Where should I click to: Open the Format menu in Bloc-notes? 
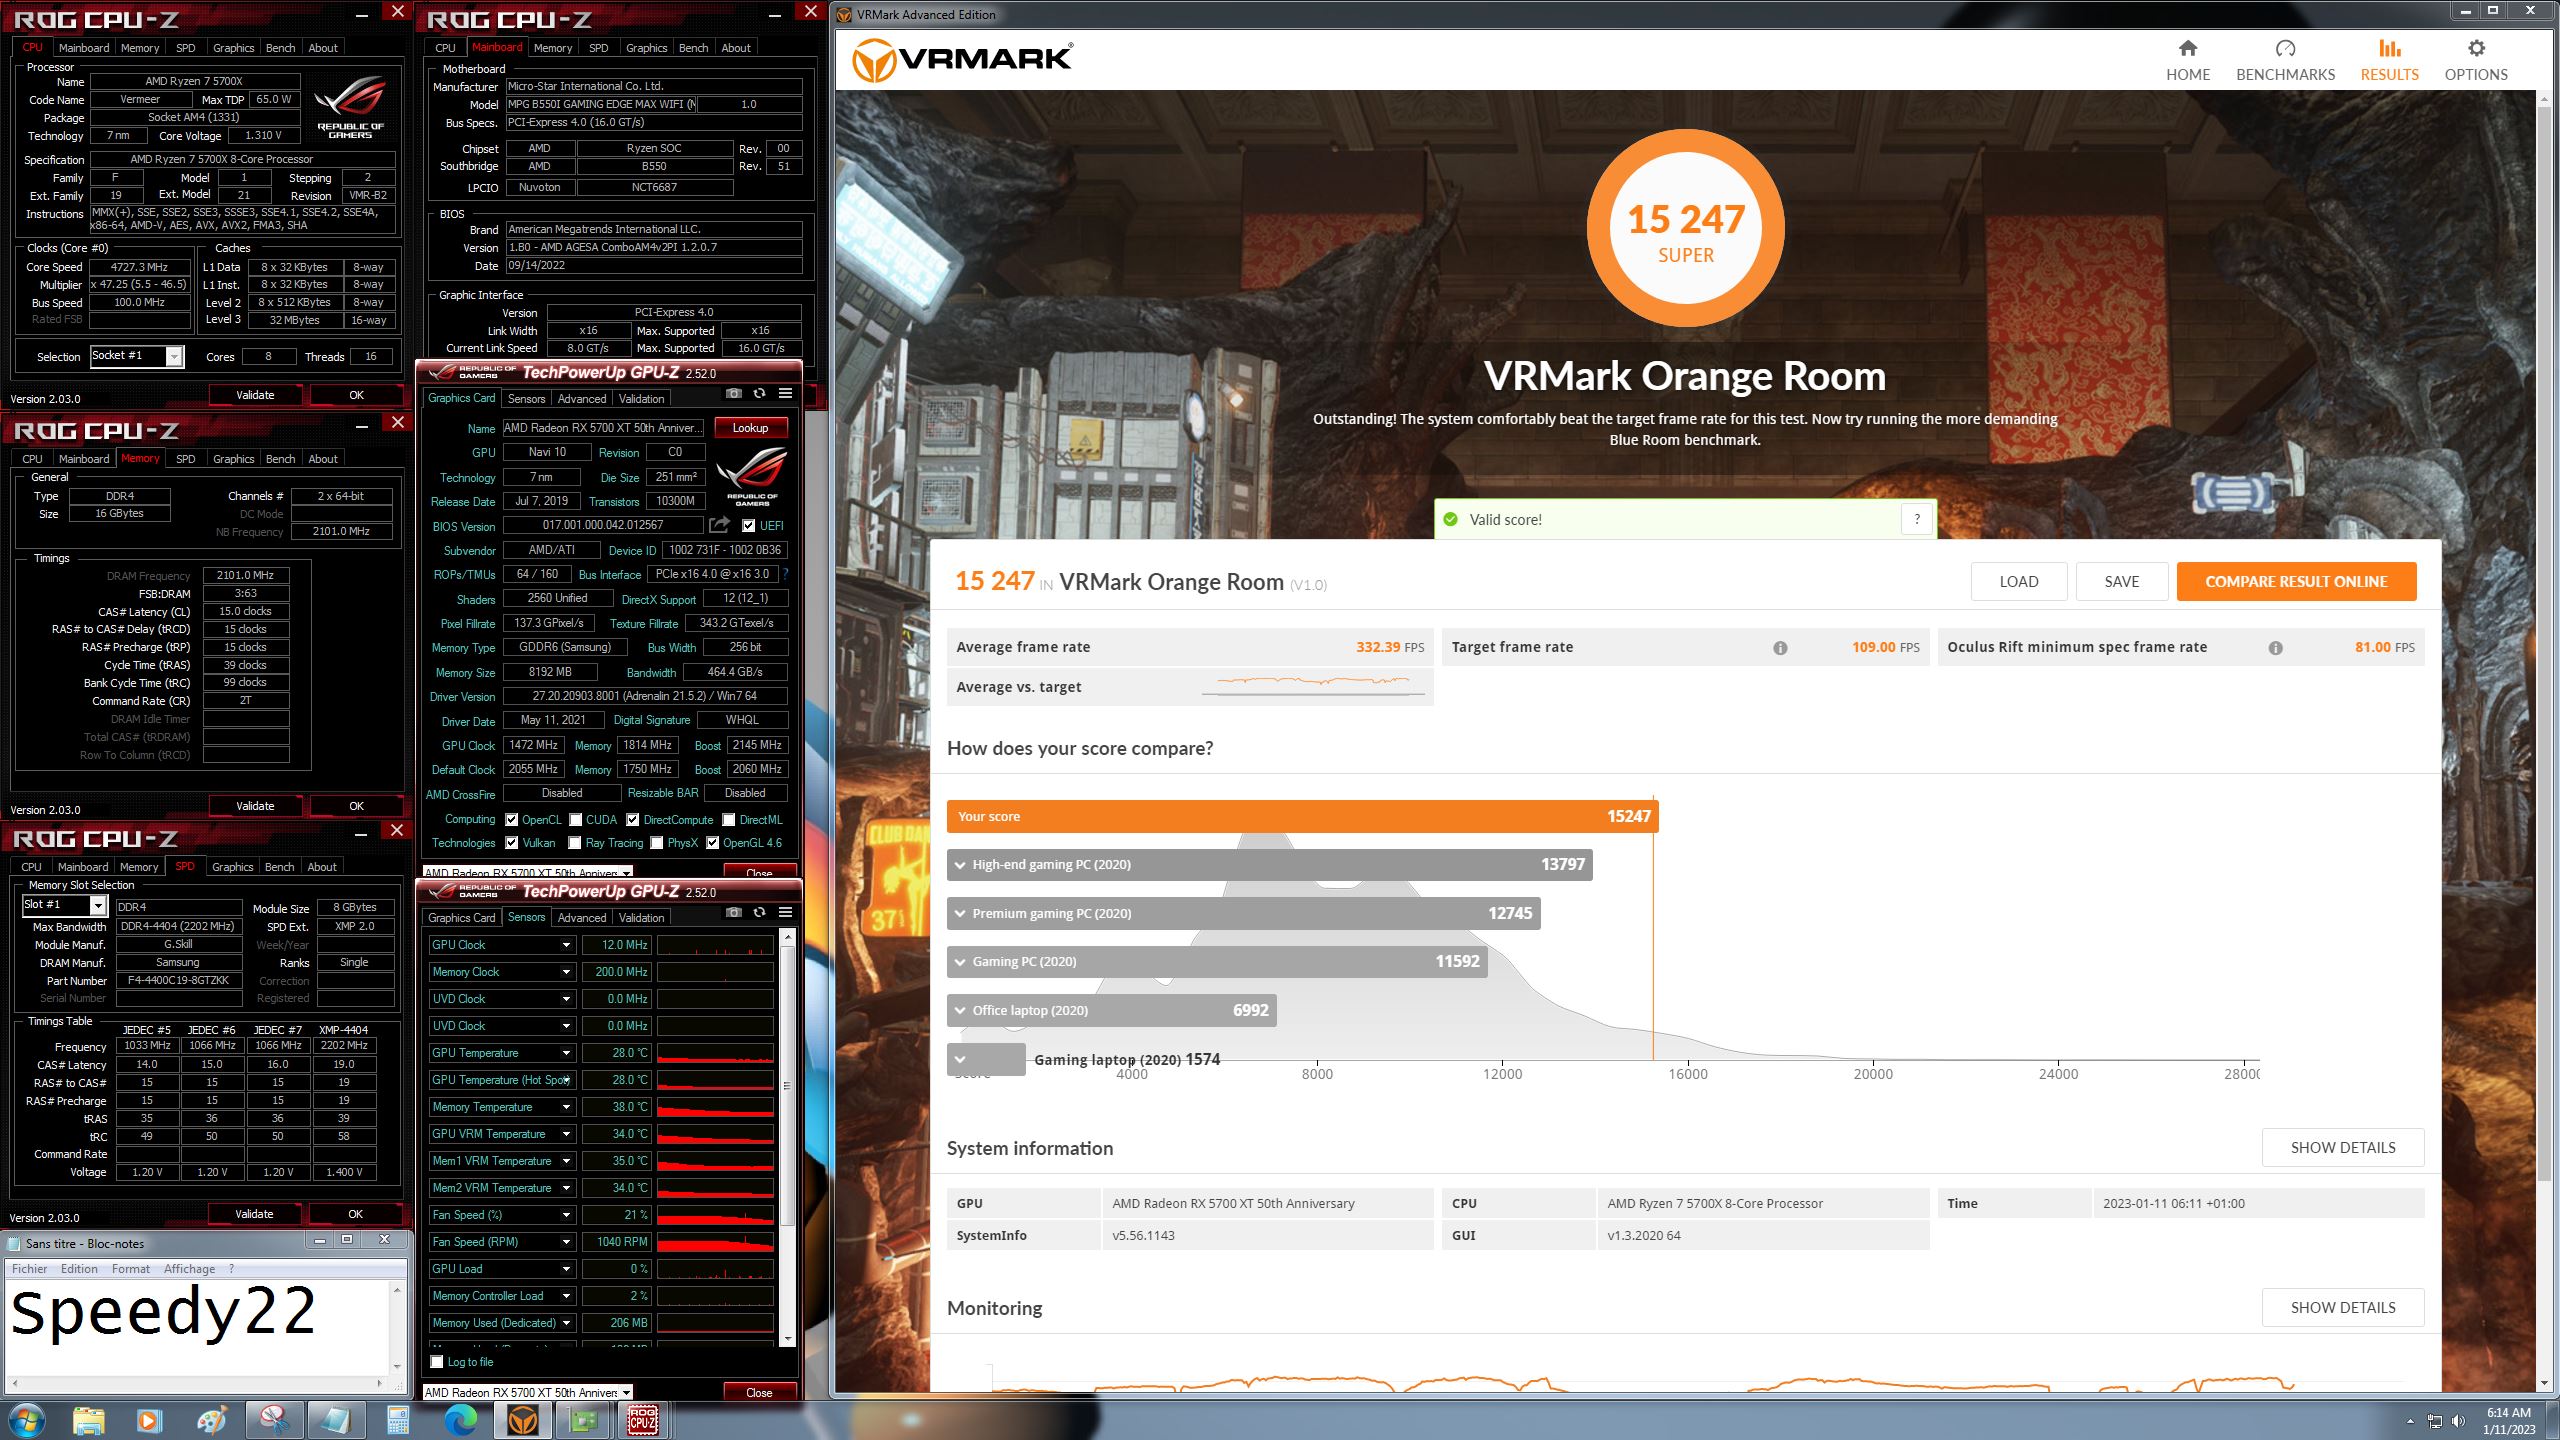pos(130,1269)
